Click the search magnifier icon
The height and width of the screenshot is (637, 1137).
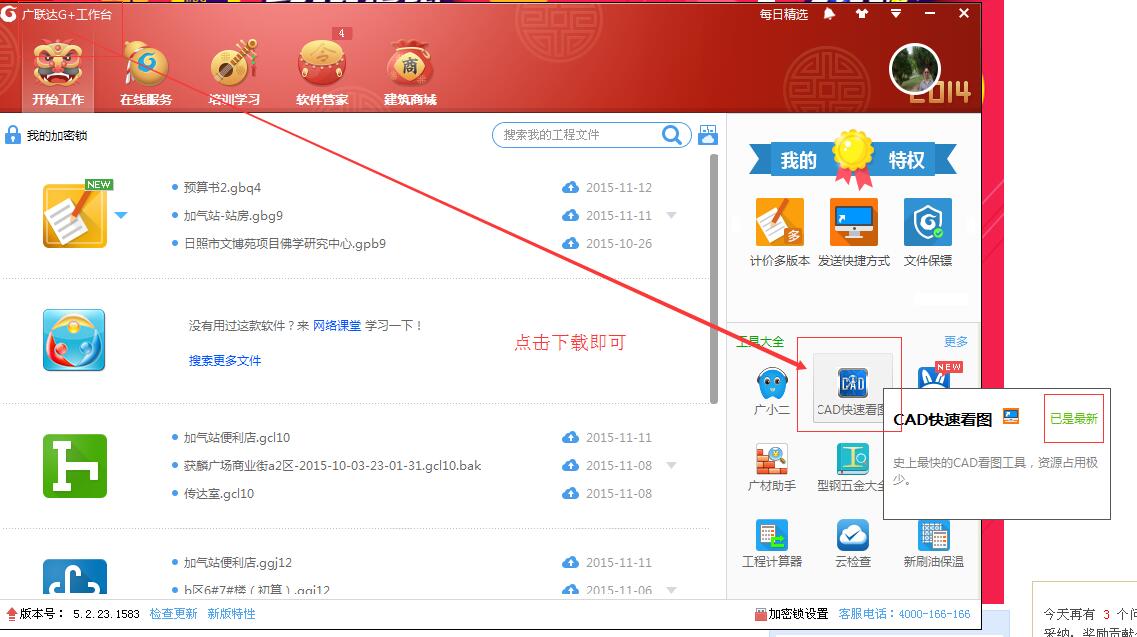tap(672, 135)
